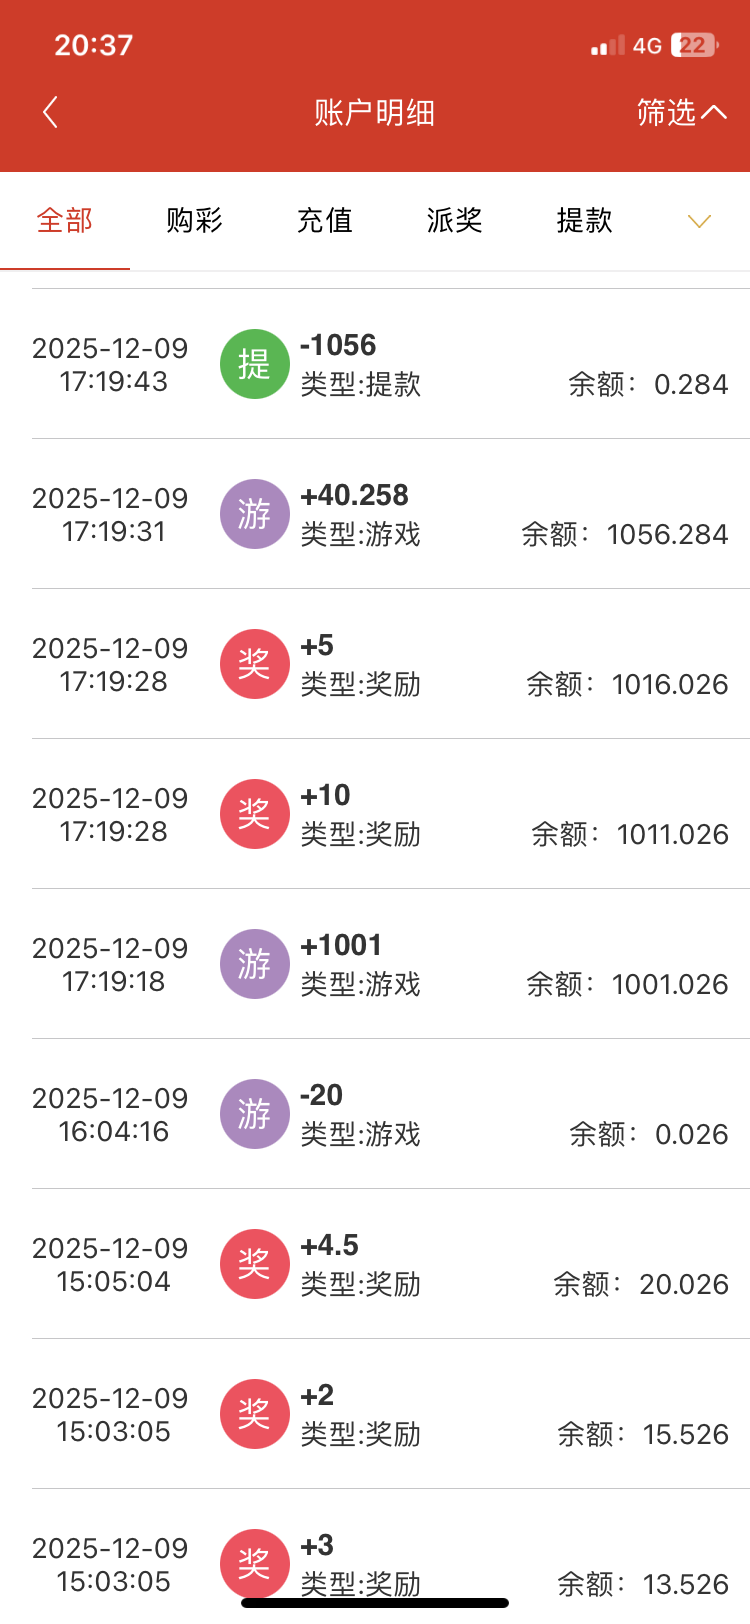Tap purple 游 icon on -20 entry

tap(254, 1114)
